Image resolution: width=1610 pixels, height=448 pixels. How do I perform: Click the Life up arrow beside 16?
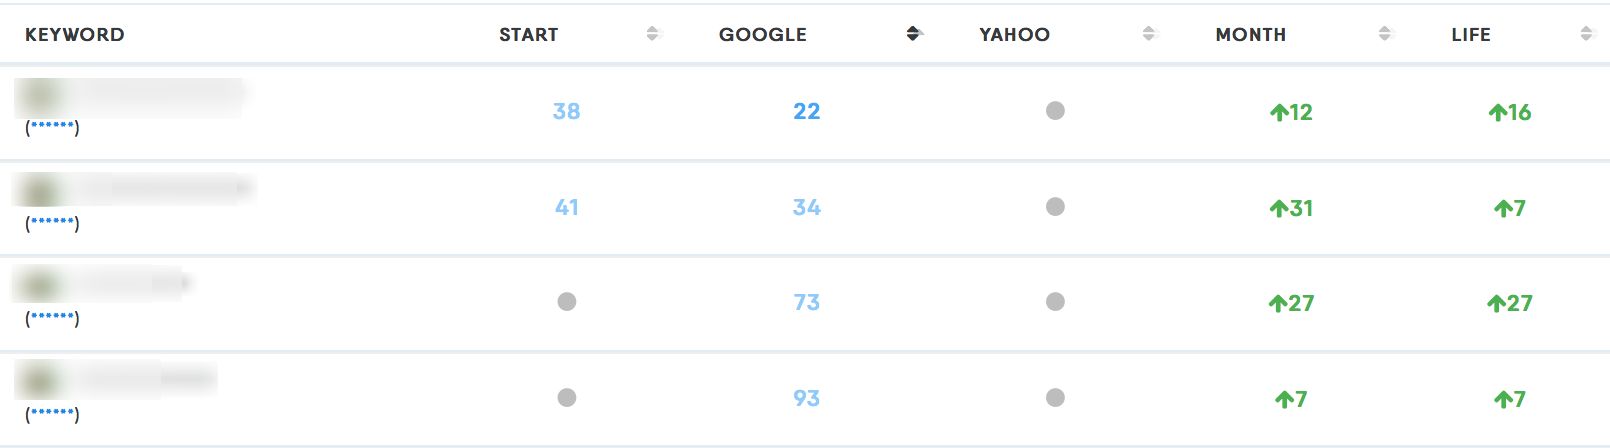[1497, 112]
